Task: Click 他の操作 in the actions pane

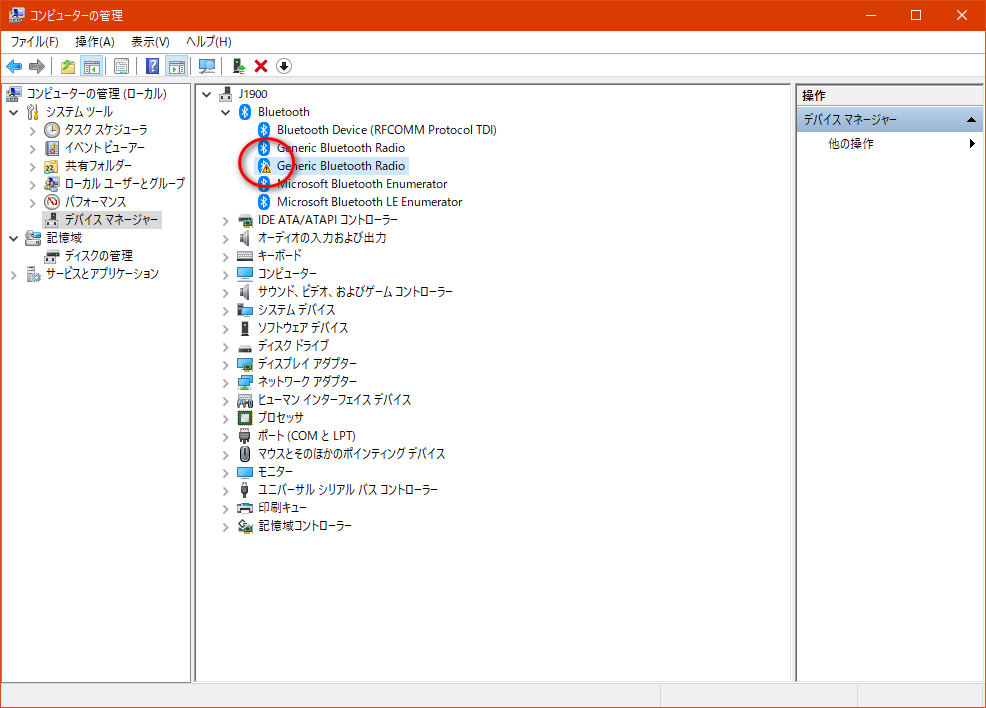Action: [851, 144]
